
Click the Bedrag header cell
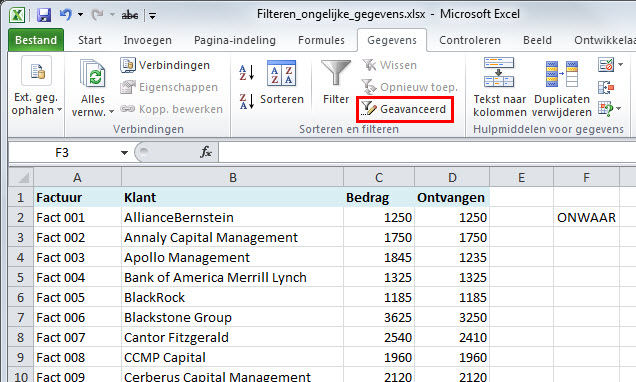(379, 197)
